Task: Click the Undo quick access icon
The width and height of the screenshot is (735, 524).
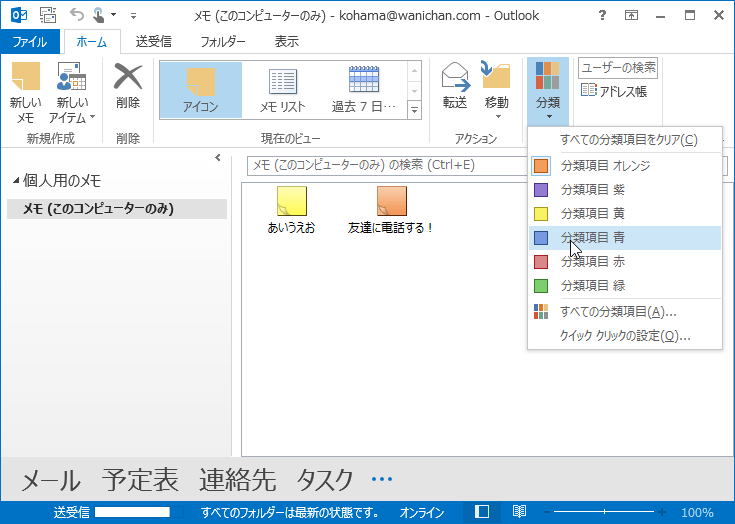Action: pyautogui.click(x=77, y=15)
